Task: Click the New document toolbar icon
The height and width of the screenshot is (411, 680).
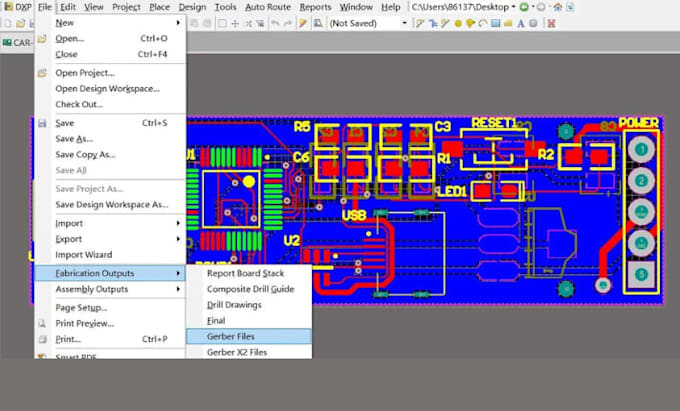Action: pos(8,23)
